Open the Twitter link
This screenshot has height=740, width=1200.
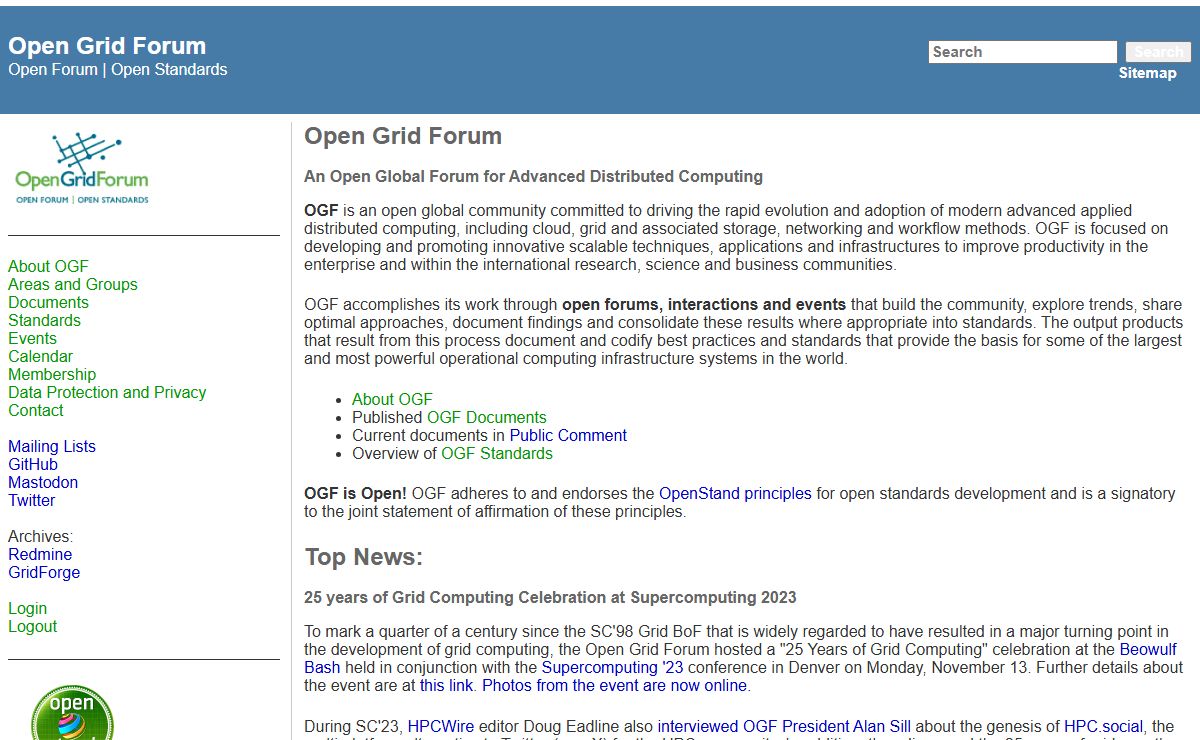32,500
